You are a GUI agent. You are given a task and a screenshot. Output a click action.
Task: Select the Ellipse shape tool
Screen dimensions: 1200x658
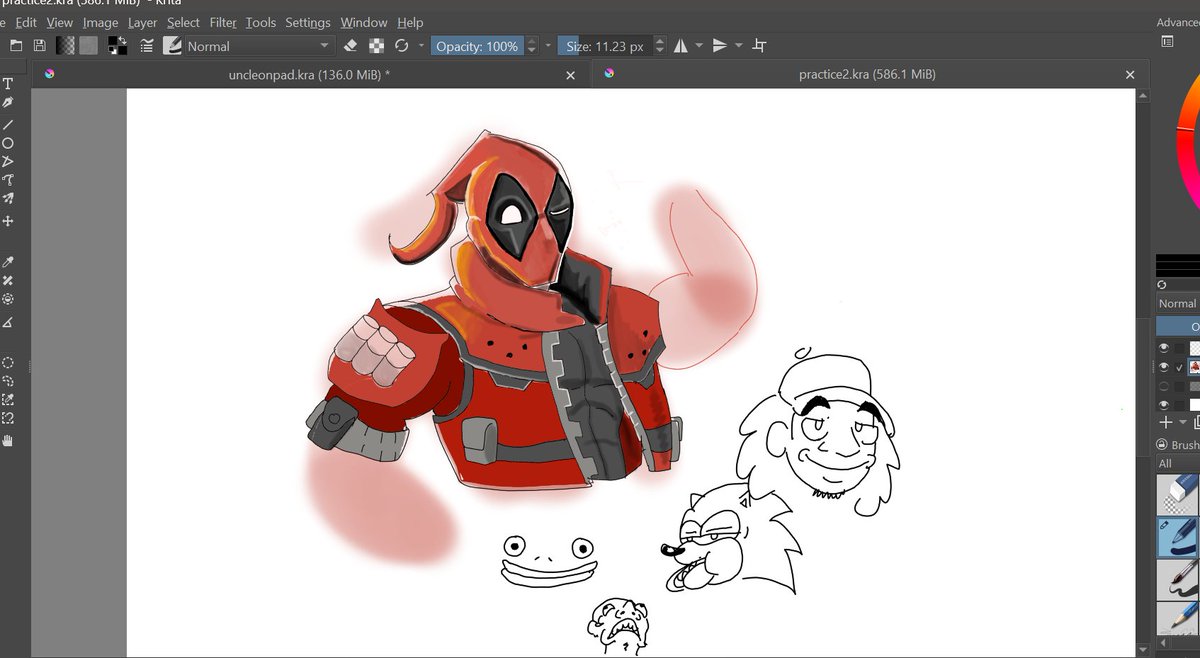pyautogui.click(x=8, y=143)
